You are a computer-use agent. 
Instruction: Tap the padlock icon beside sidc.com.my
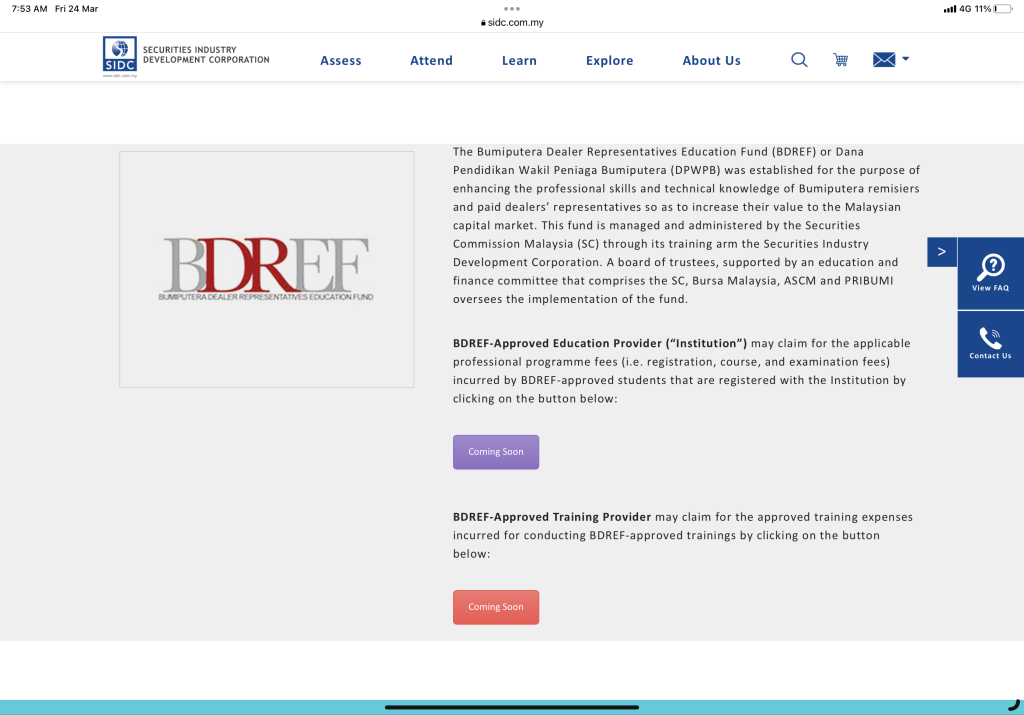(x=483, y=23)
